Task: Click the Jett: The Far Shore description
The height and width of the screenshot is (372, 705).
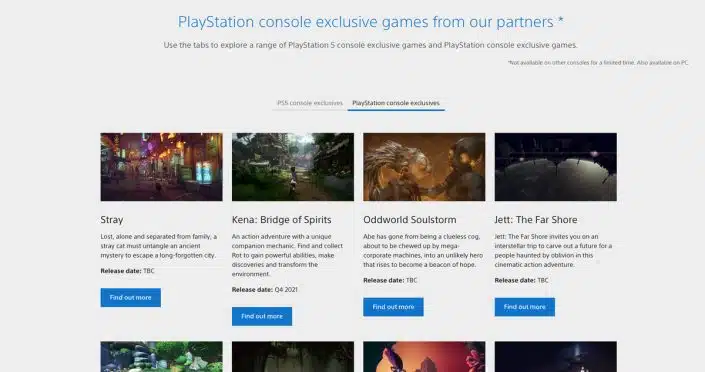Action: [553, 251]
